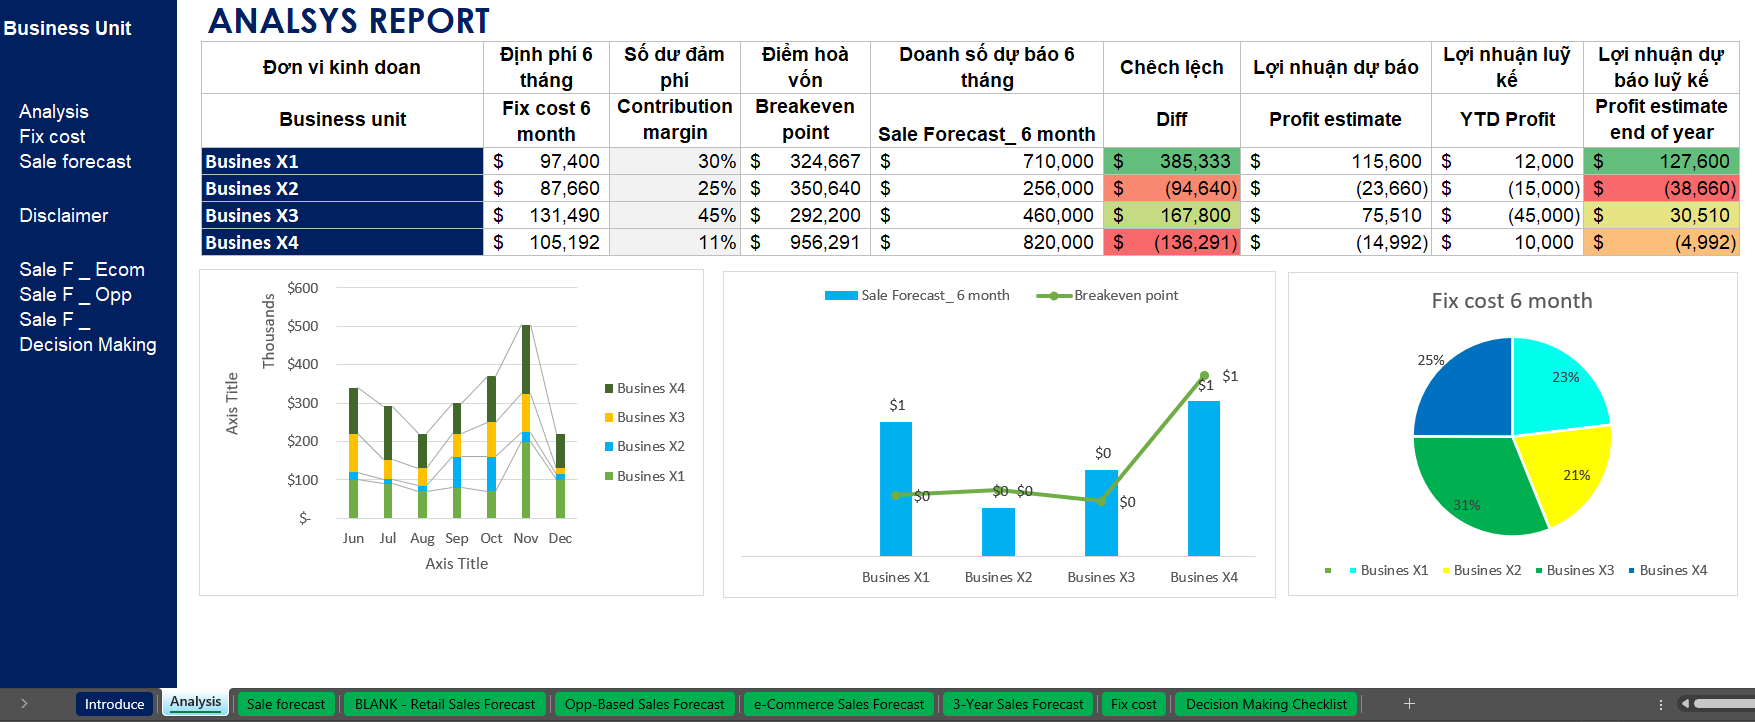The height and width of the screenshot is (722, 1755).
Task: Open the Introduce sheet tab
Action: (x=114, y=704)
